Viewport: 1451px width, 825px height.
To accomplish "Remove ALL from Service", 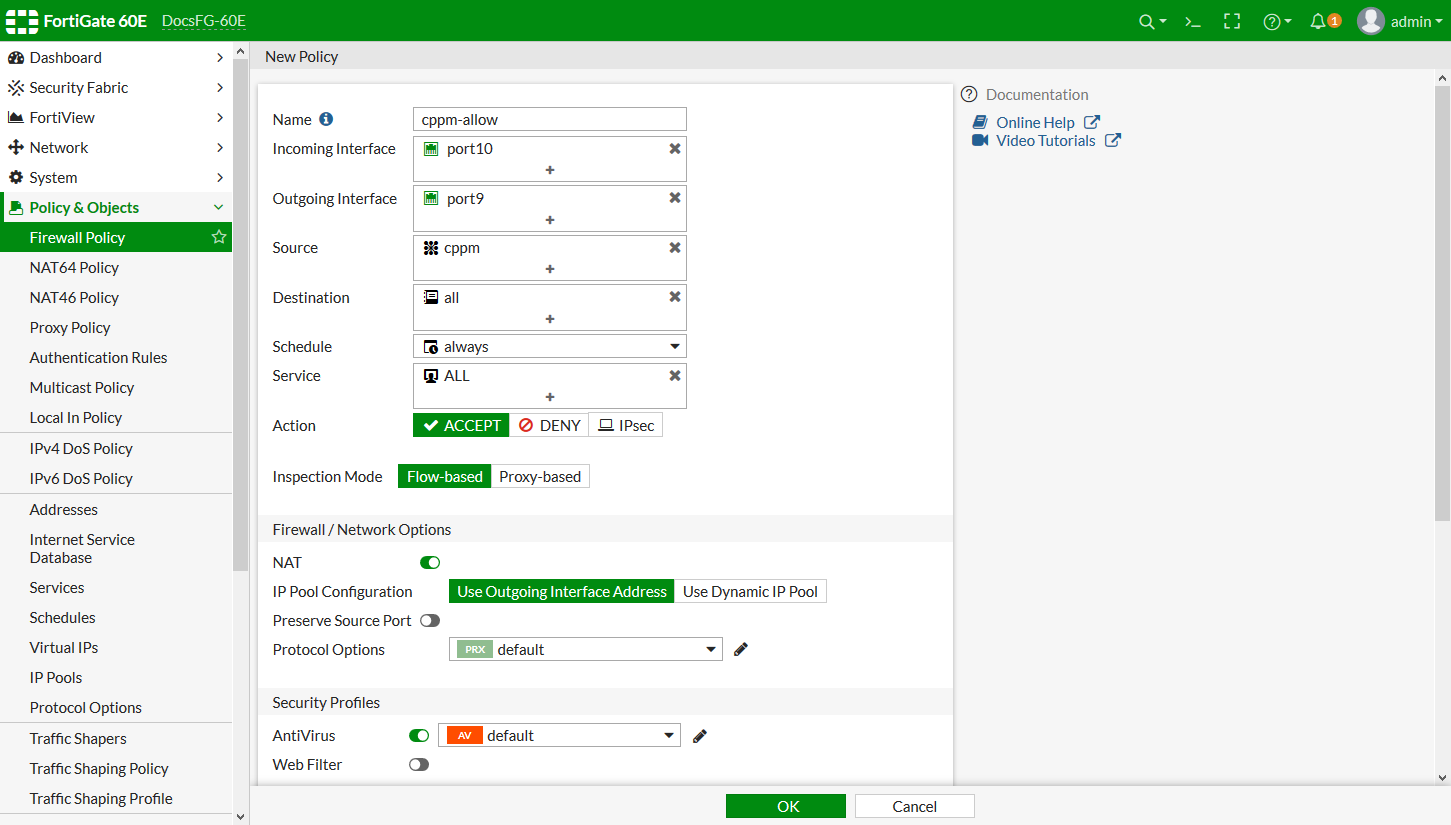I will 675,375.
